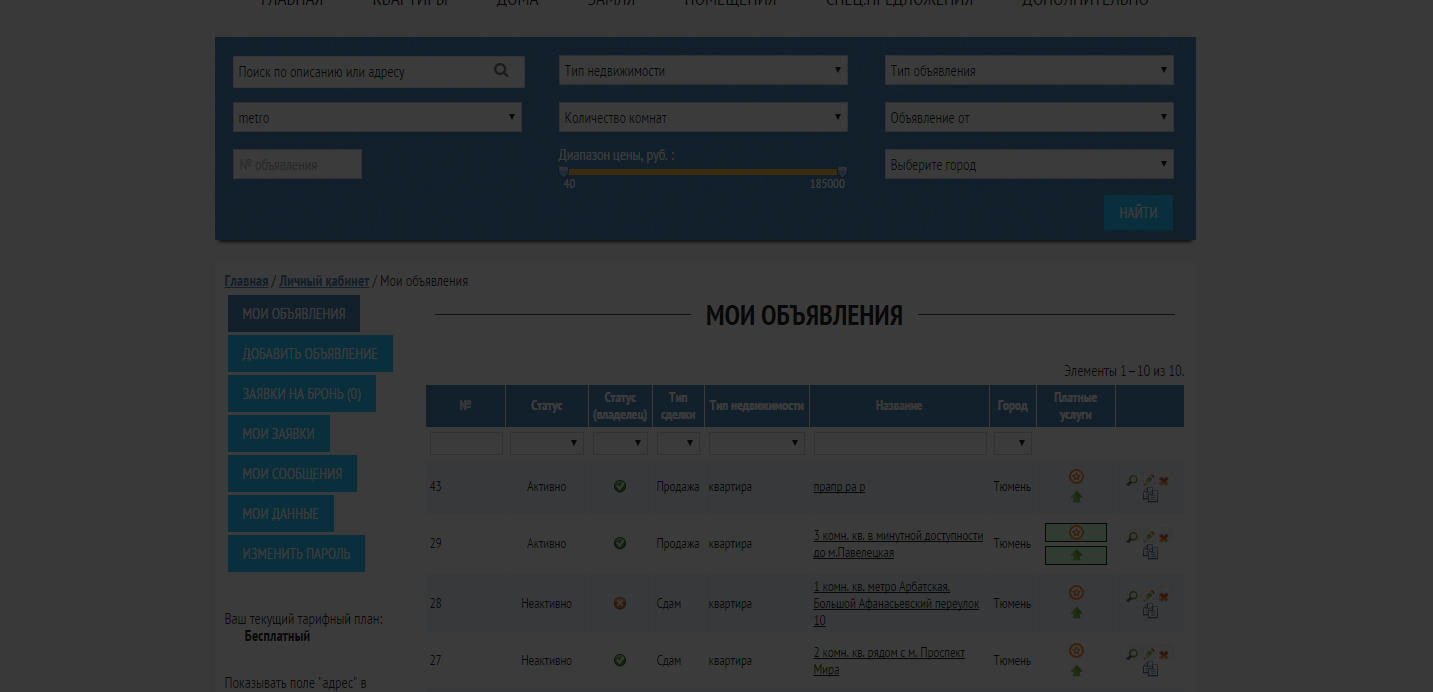Edit listing 27 with the pencil icon
The width and height of the screenshot is (1433, 692).
pos(1149,654)
